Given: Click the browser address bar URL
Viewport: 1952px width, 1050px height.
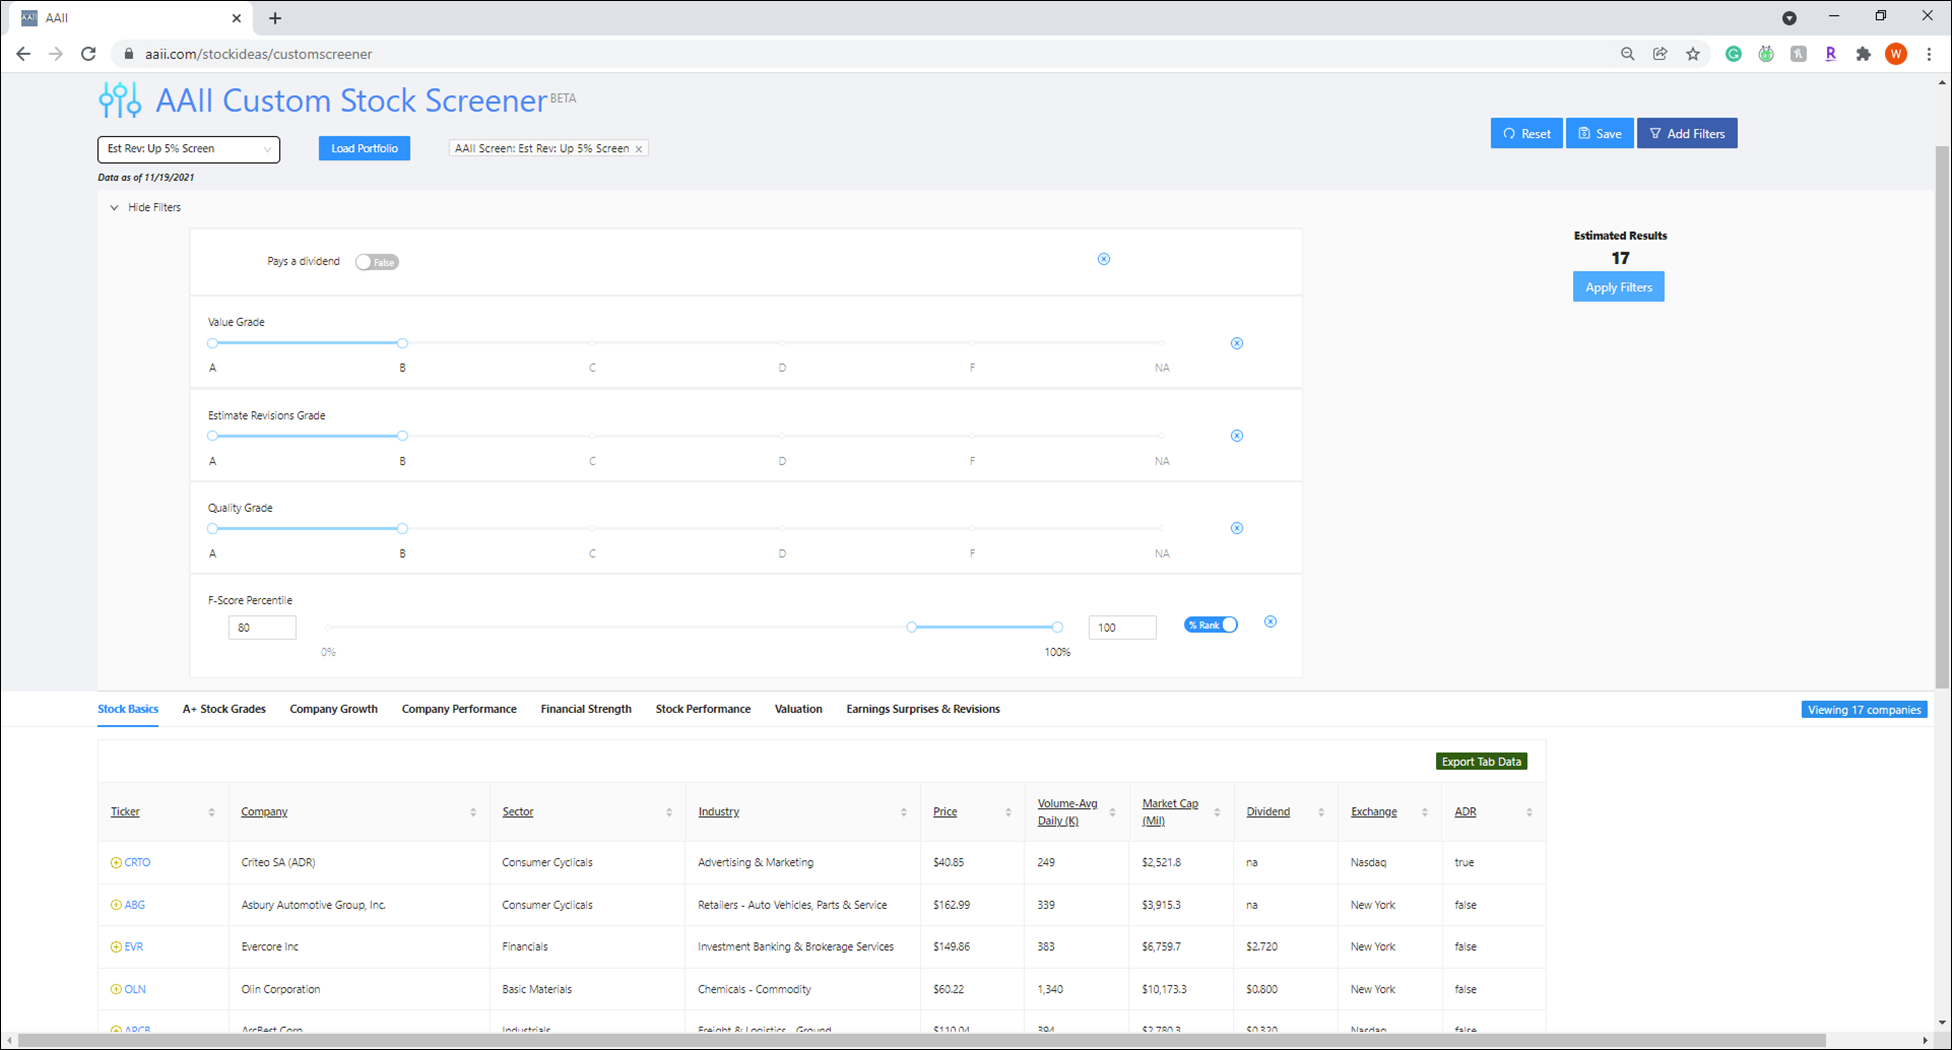Looking at the screenshot, I should click(258, 54).
